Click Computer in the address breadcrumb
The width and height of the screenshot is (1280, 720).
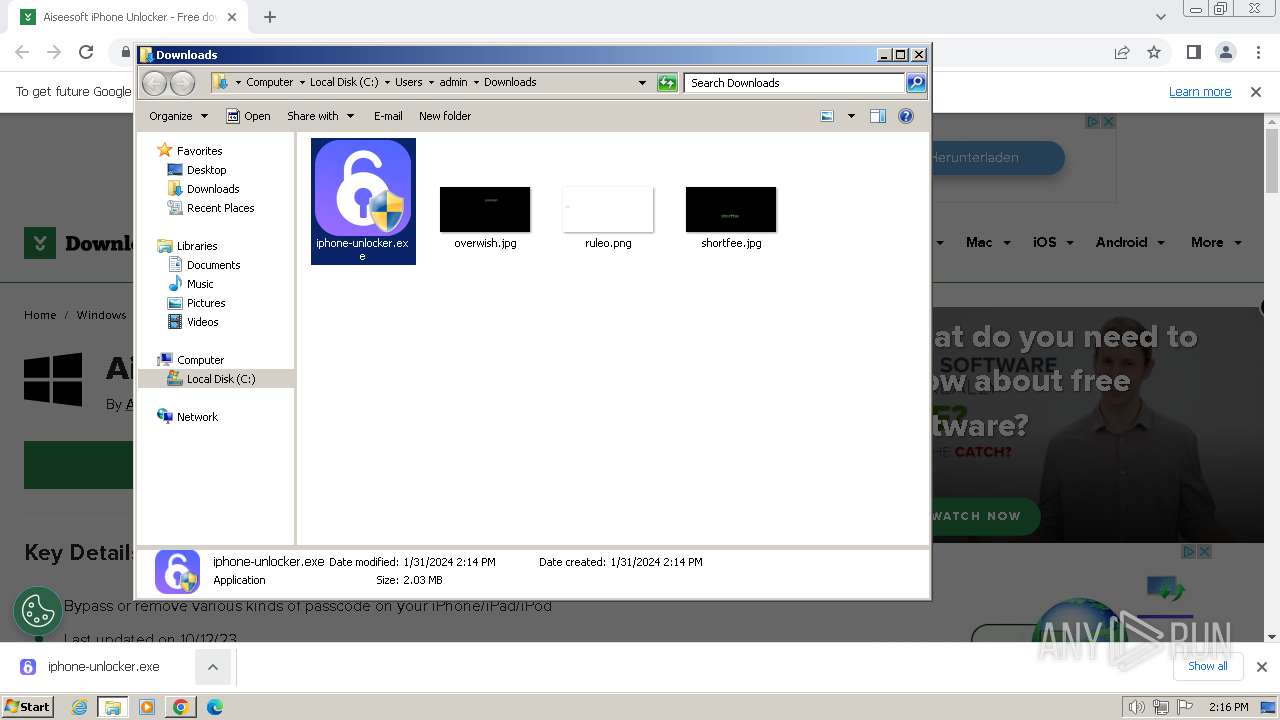pos(270,83)
